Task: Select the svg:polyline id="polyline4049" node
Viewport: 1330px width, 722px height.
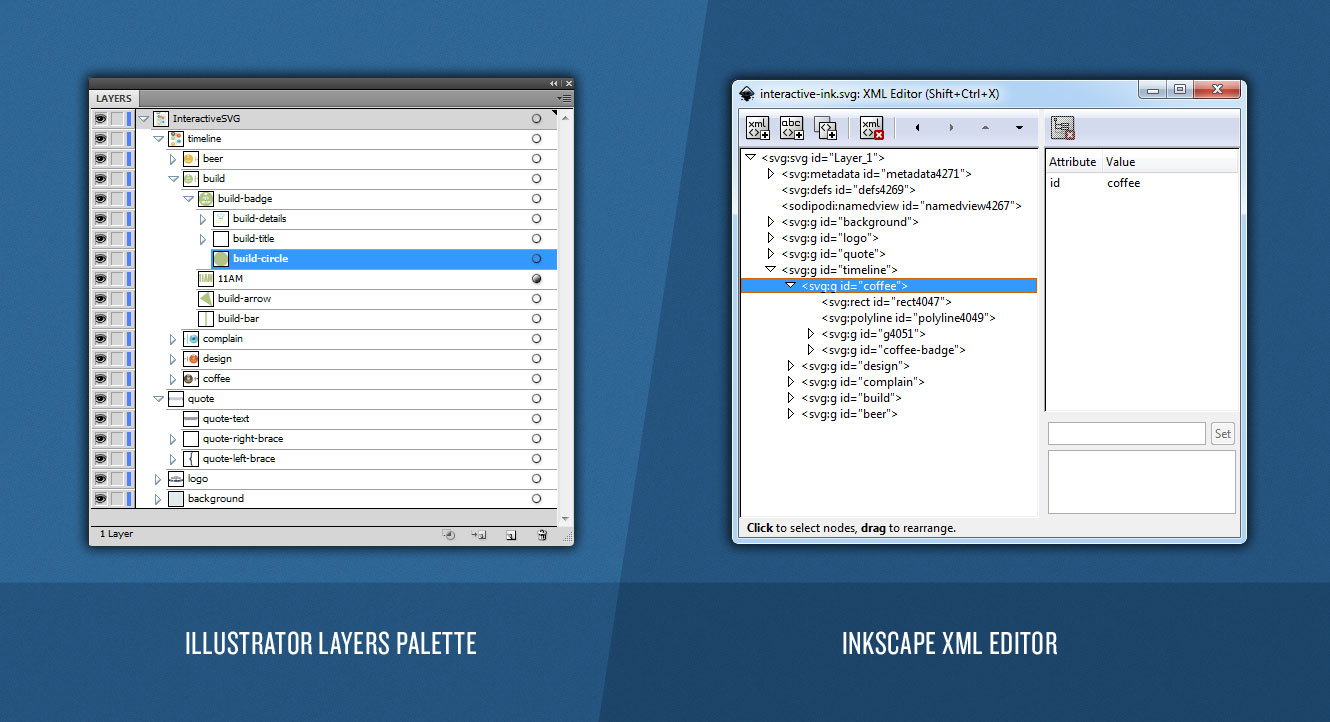Action: (x=908, y=318)
